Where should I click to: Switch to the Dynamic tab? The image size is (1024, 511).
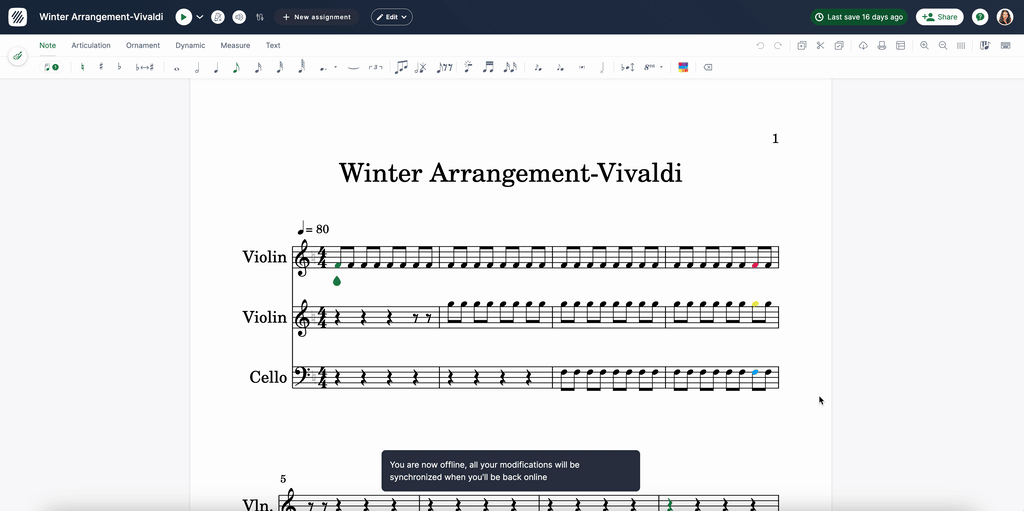point(190,46)
